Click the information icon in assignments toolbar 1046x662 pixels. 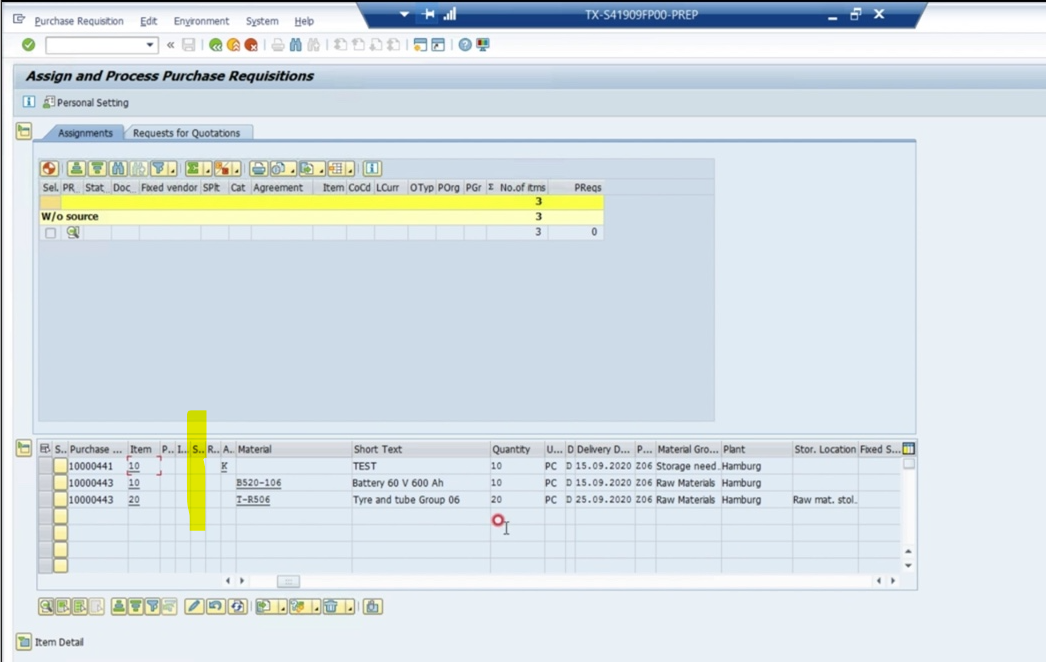point(372,168)
